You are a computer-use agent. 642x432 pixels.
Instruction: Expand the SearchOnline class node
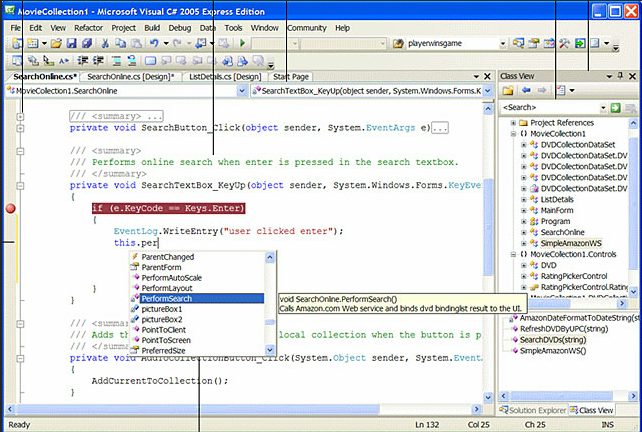click(x=524, y=232)
